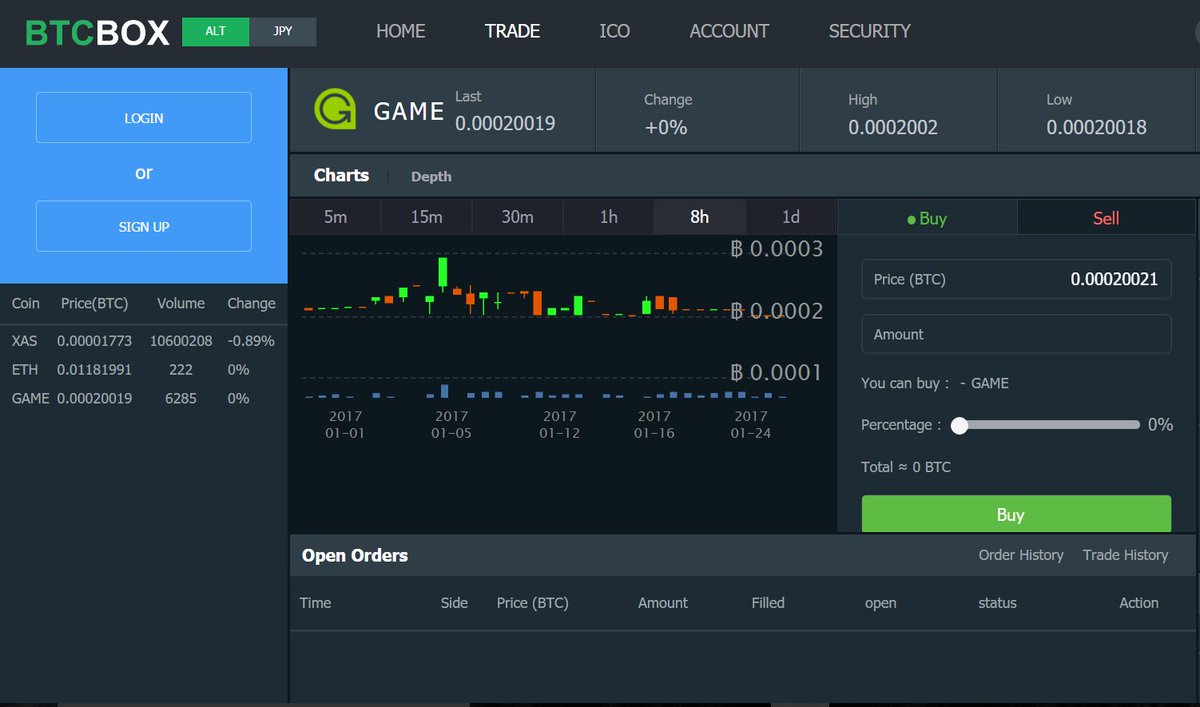Set chart interval to 1h
Viewport: 1200px width, 707px height.
[608, 217]
